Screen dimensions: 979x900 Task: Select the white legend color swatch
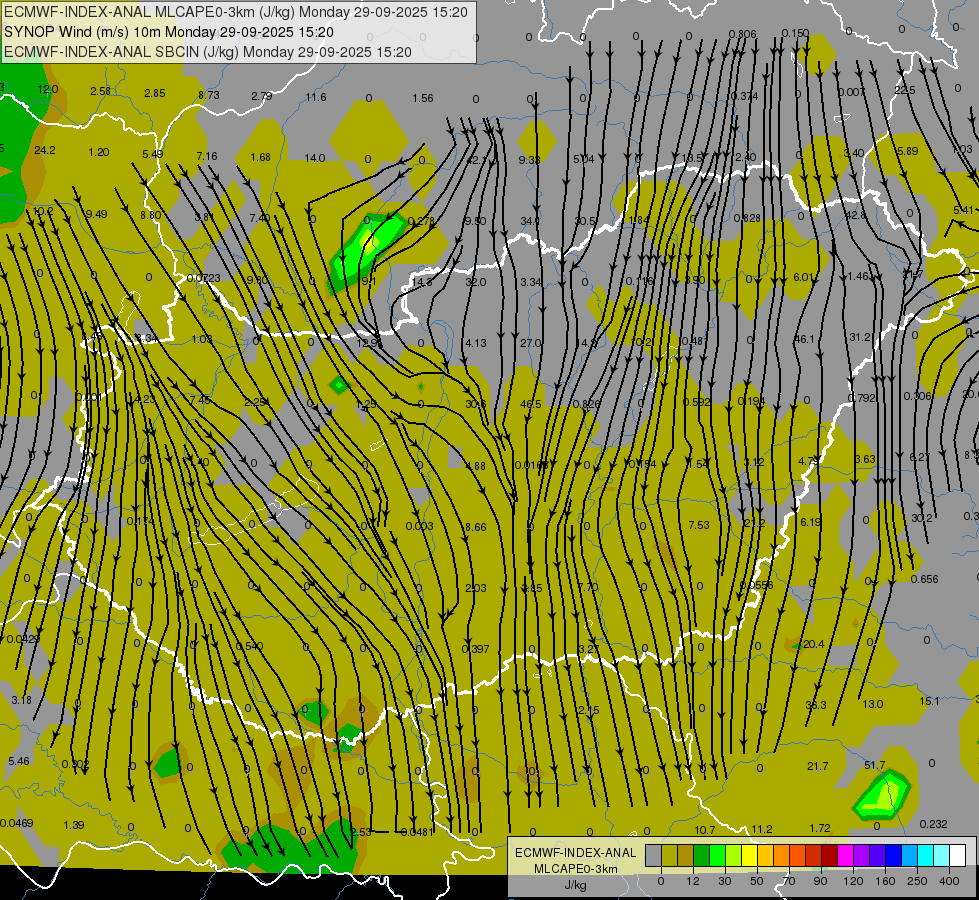tap(957, 855)
